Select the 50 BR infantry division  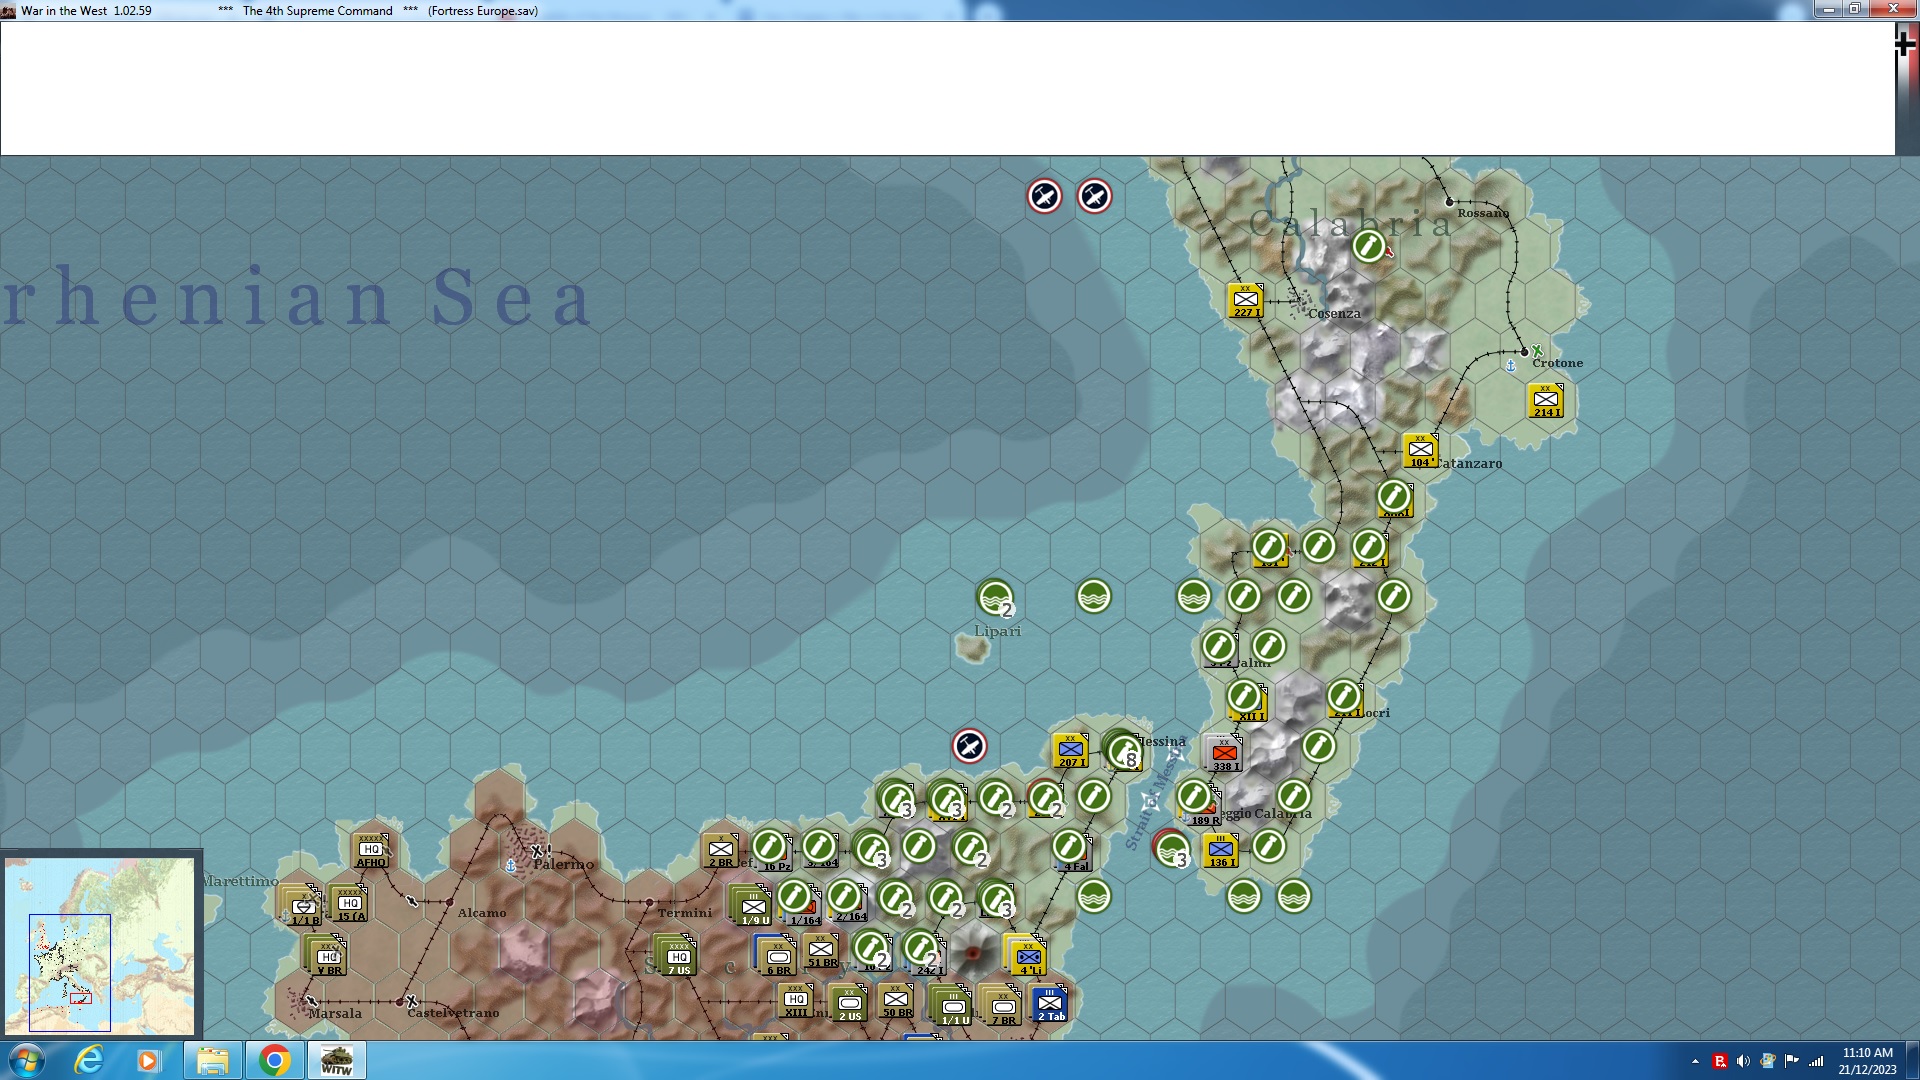(x=896, y=1001)
